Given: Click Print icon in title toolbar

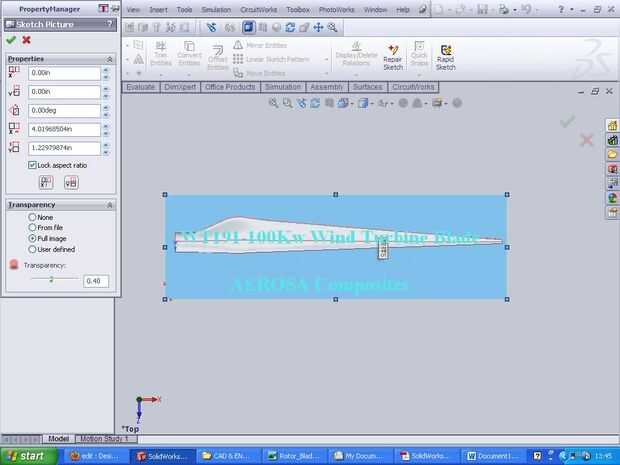Looking at the screenshot, I should [503, 9].
